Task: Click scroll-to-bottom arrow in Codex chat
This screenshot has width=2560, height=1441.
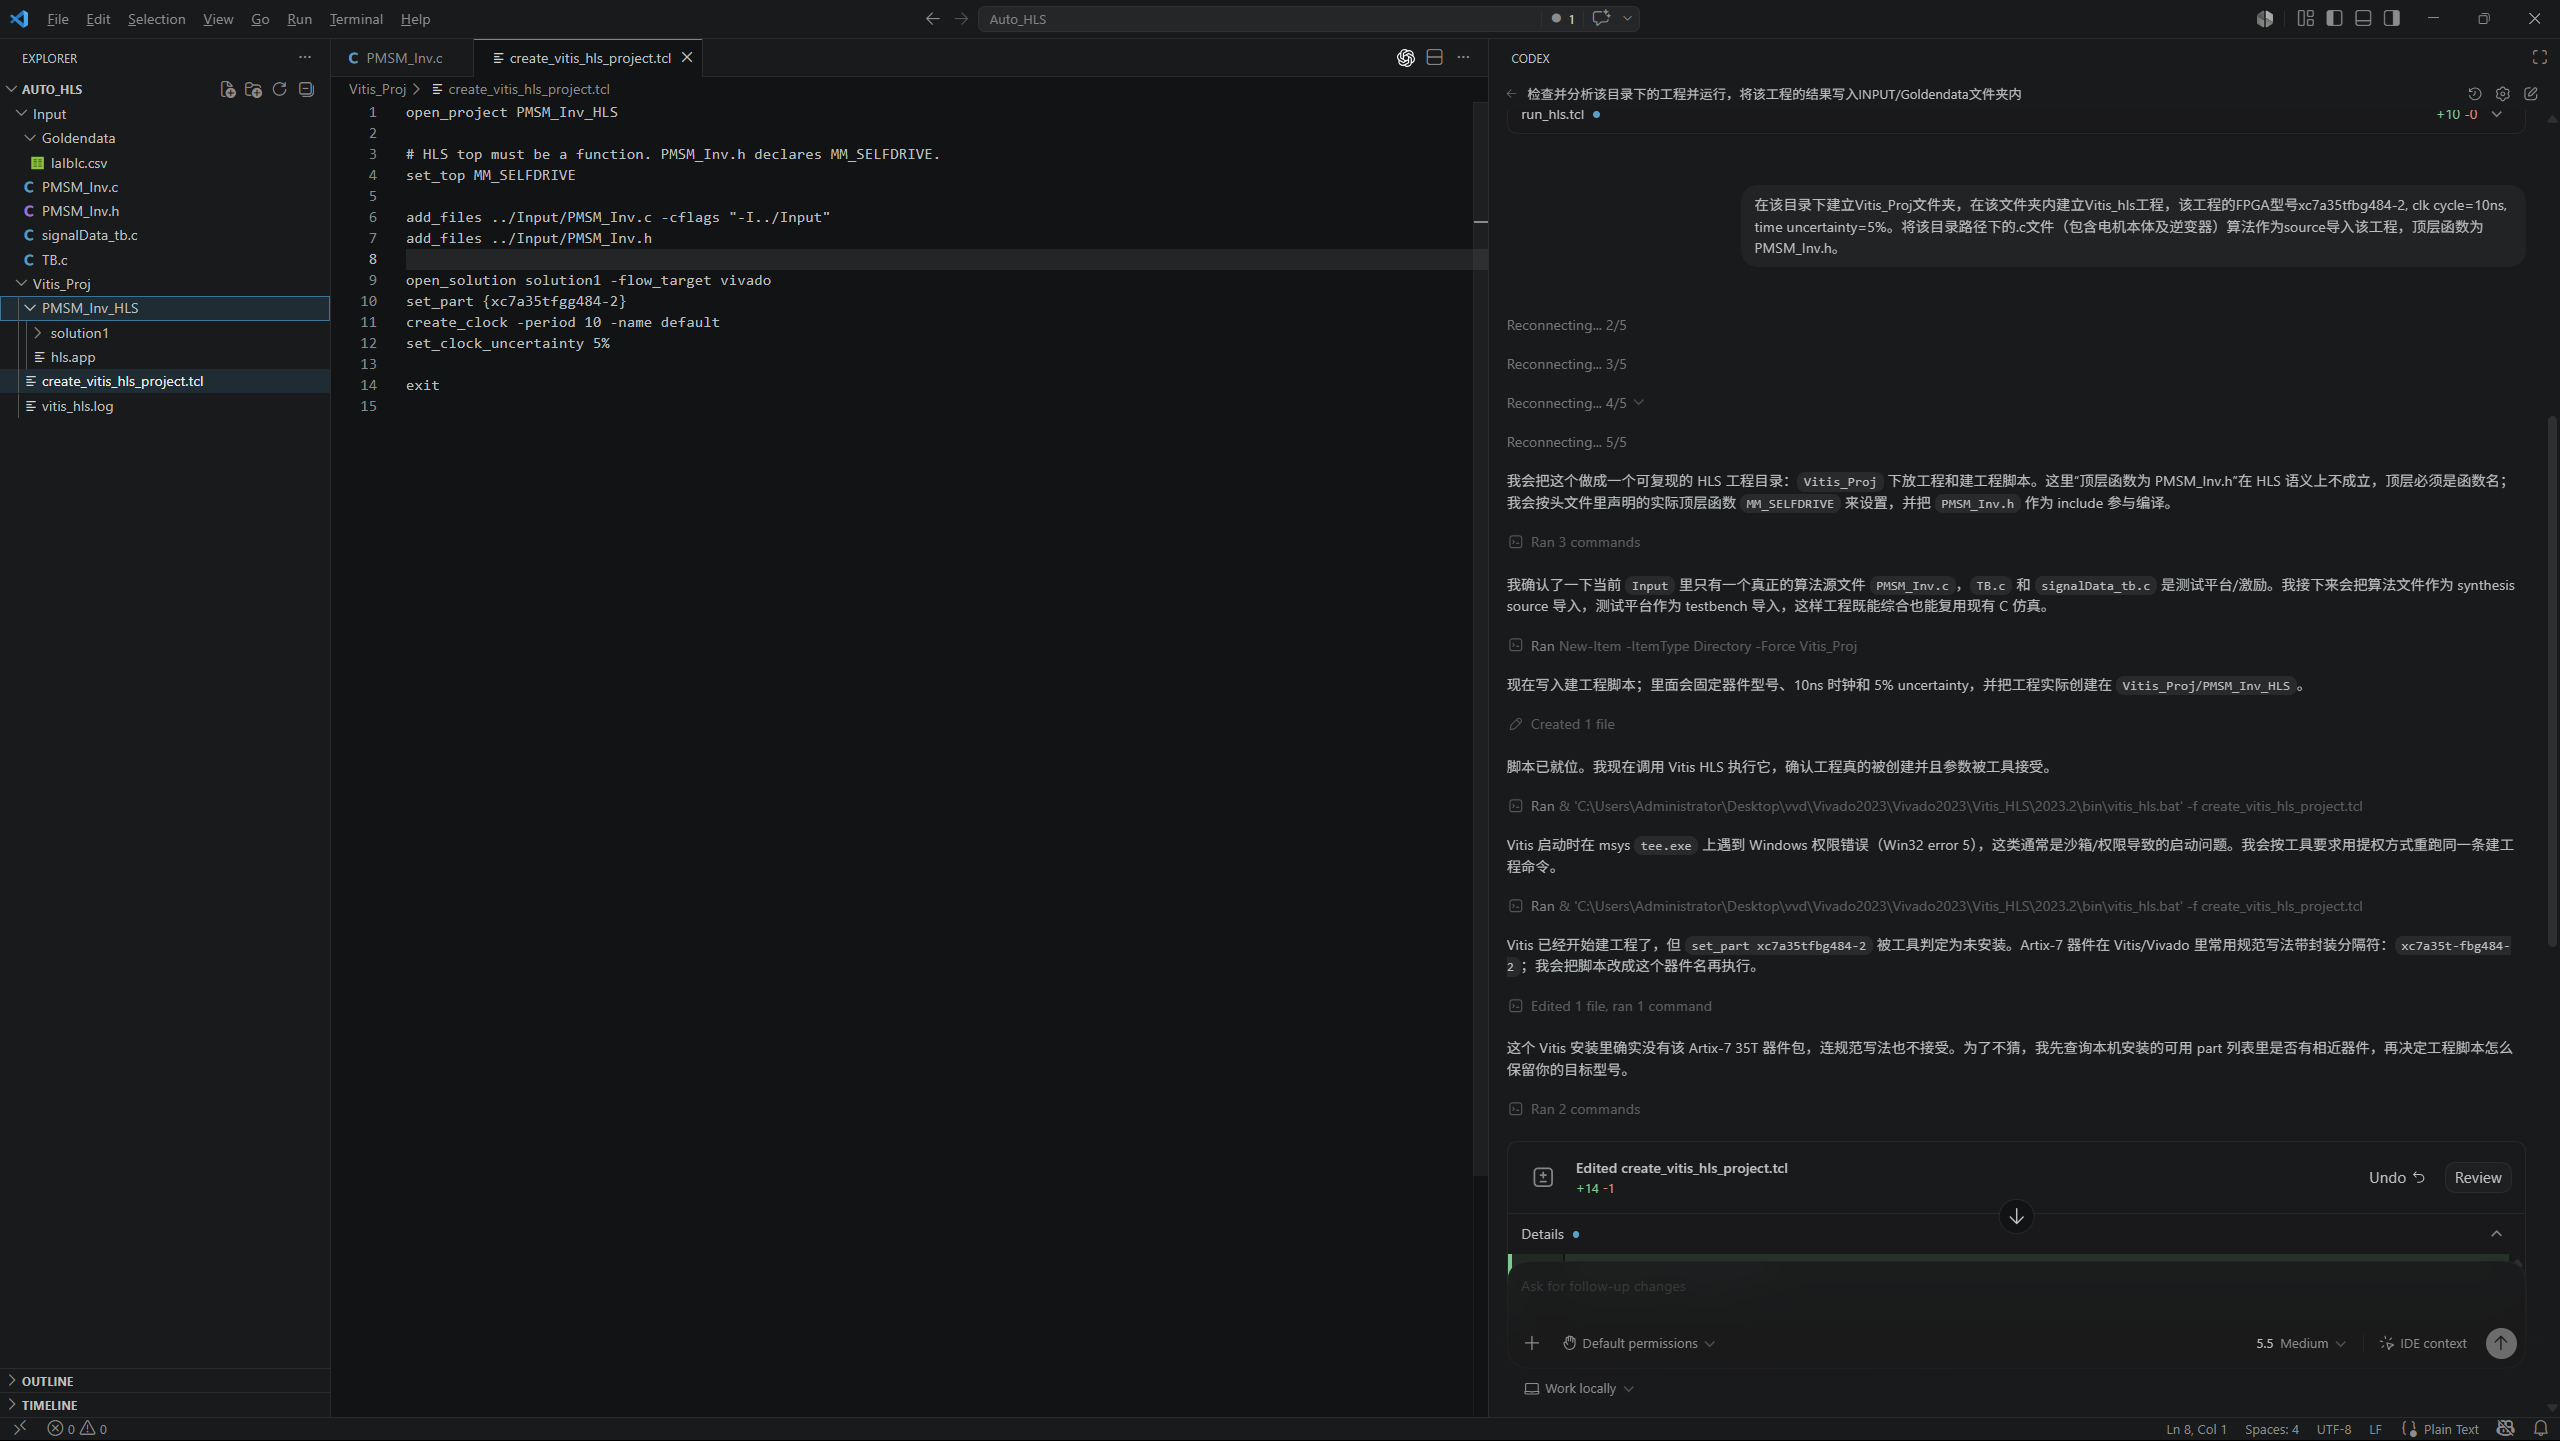Action: point(2016,1216)
